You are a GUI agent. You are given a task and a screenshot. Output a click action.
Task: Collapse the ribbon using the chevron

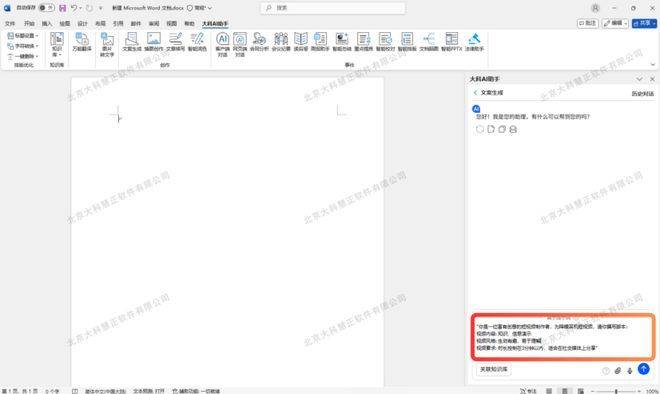point(652,64)
